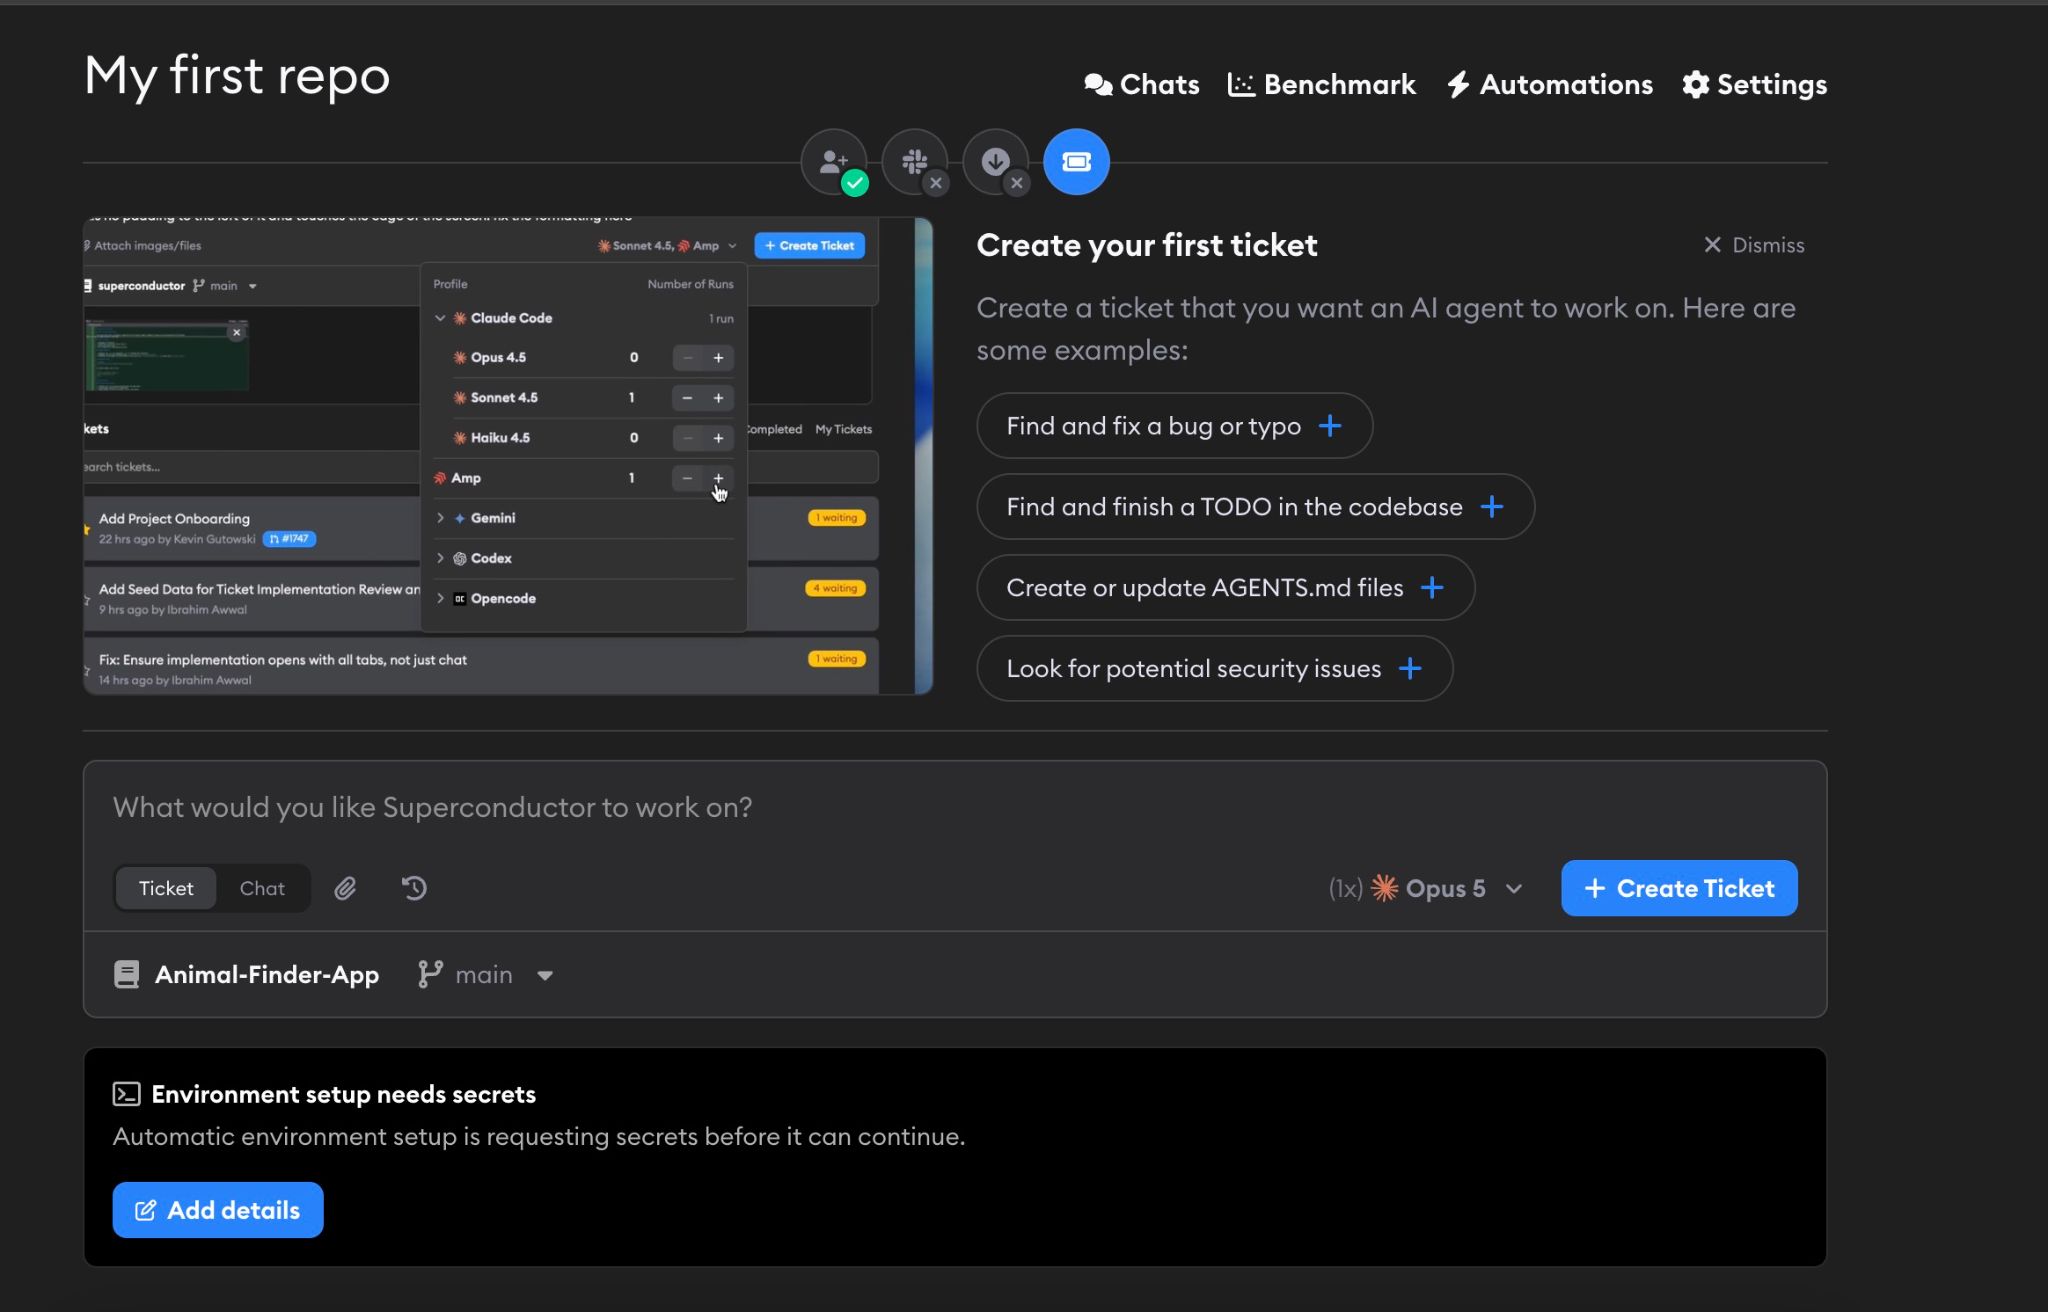Click the paperclip attach icon

coord(345,888)
